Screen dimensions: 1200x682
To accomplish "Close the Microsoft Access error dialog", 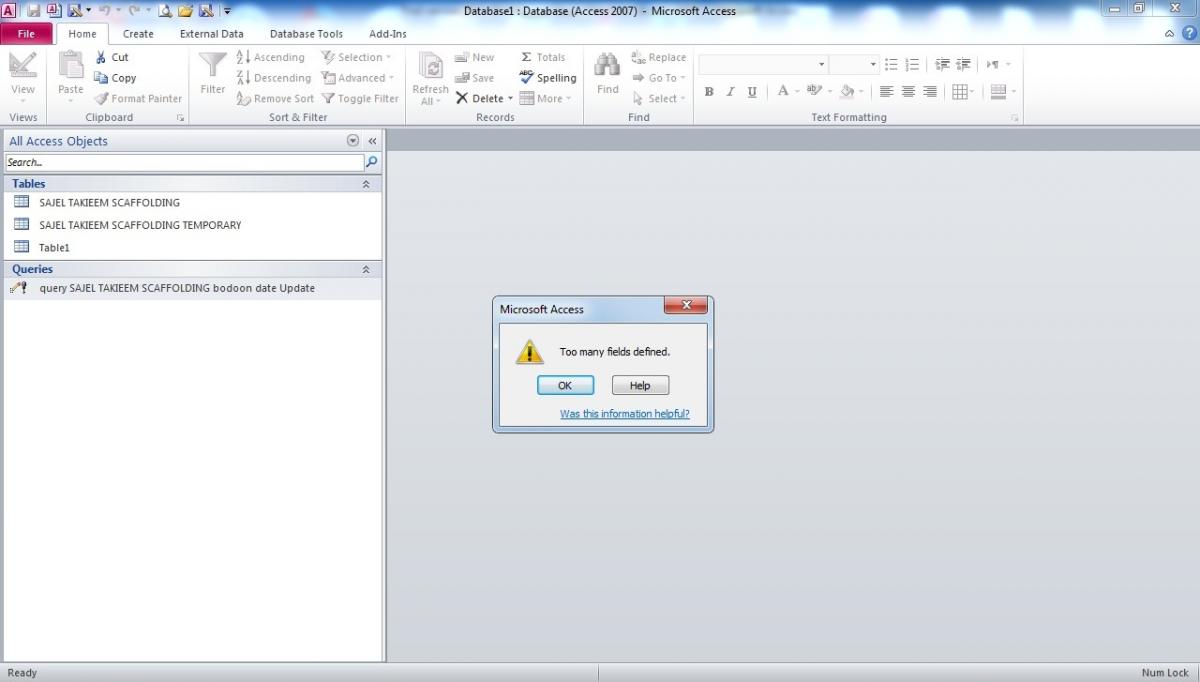I will [x=686, y=306].
